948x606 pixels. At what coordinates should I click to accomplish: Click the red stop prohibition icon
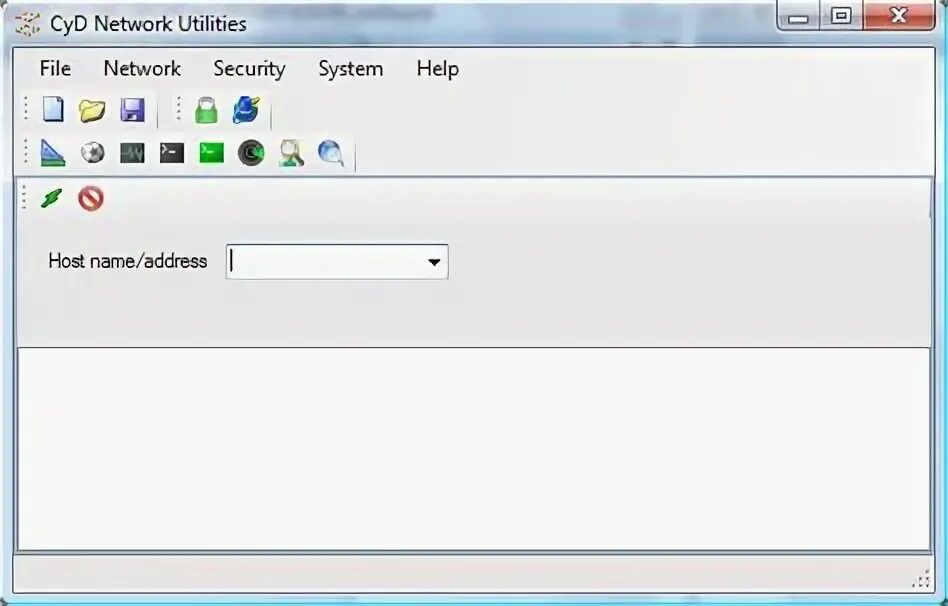(91, 198)
